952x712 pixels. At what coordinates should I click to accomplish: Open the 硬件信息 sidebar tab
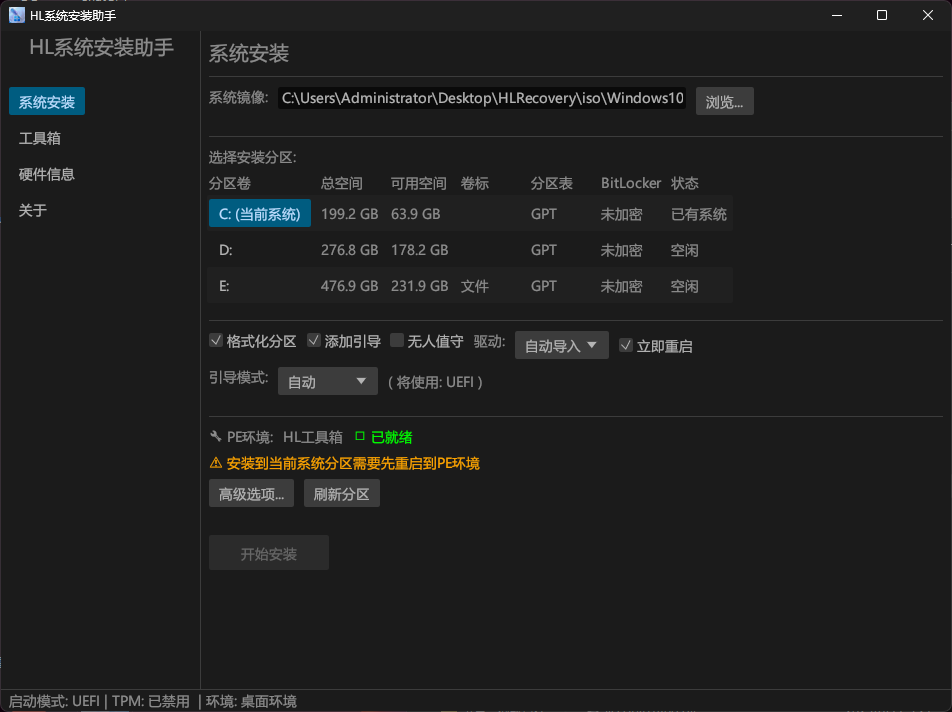47,174
